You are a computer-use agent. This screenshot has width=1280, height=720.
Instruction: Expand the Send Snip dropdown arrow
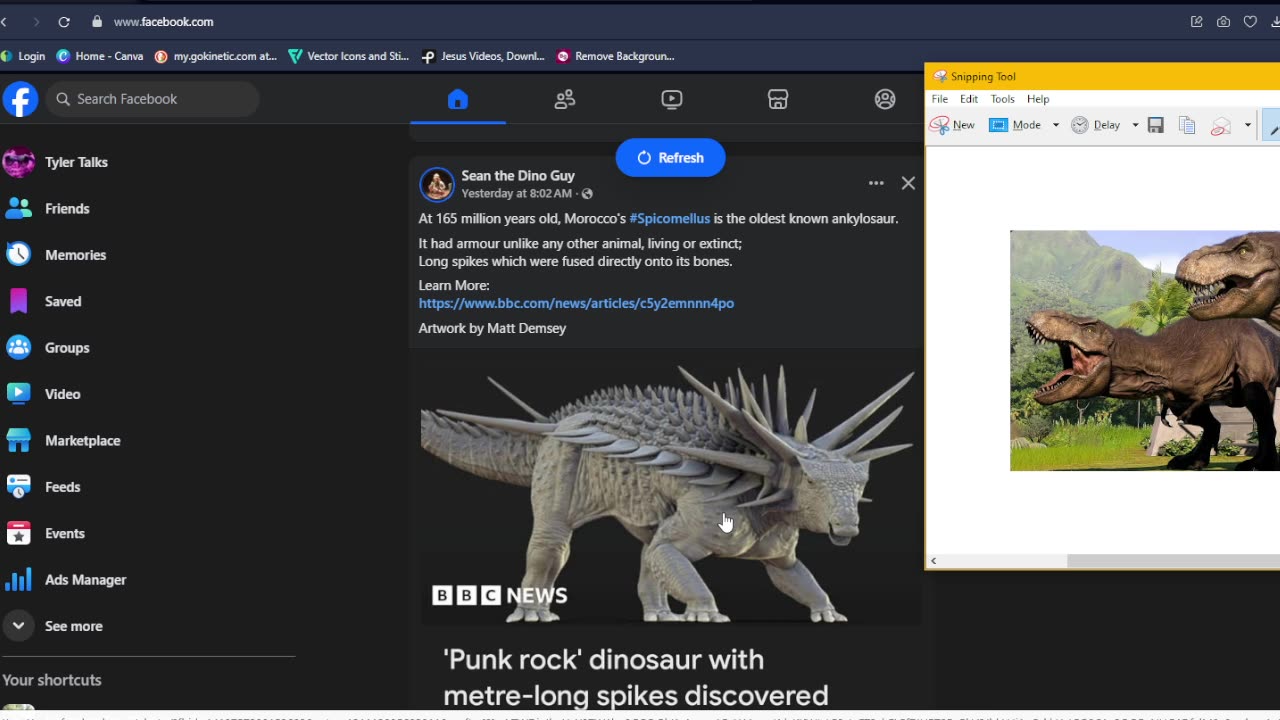(x=1247, y=125)
